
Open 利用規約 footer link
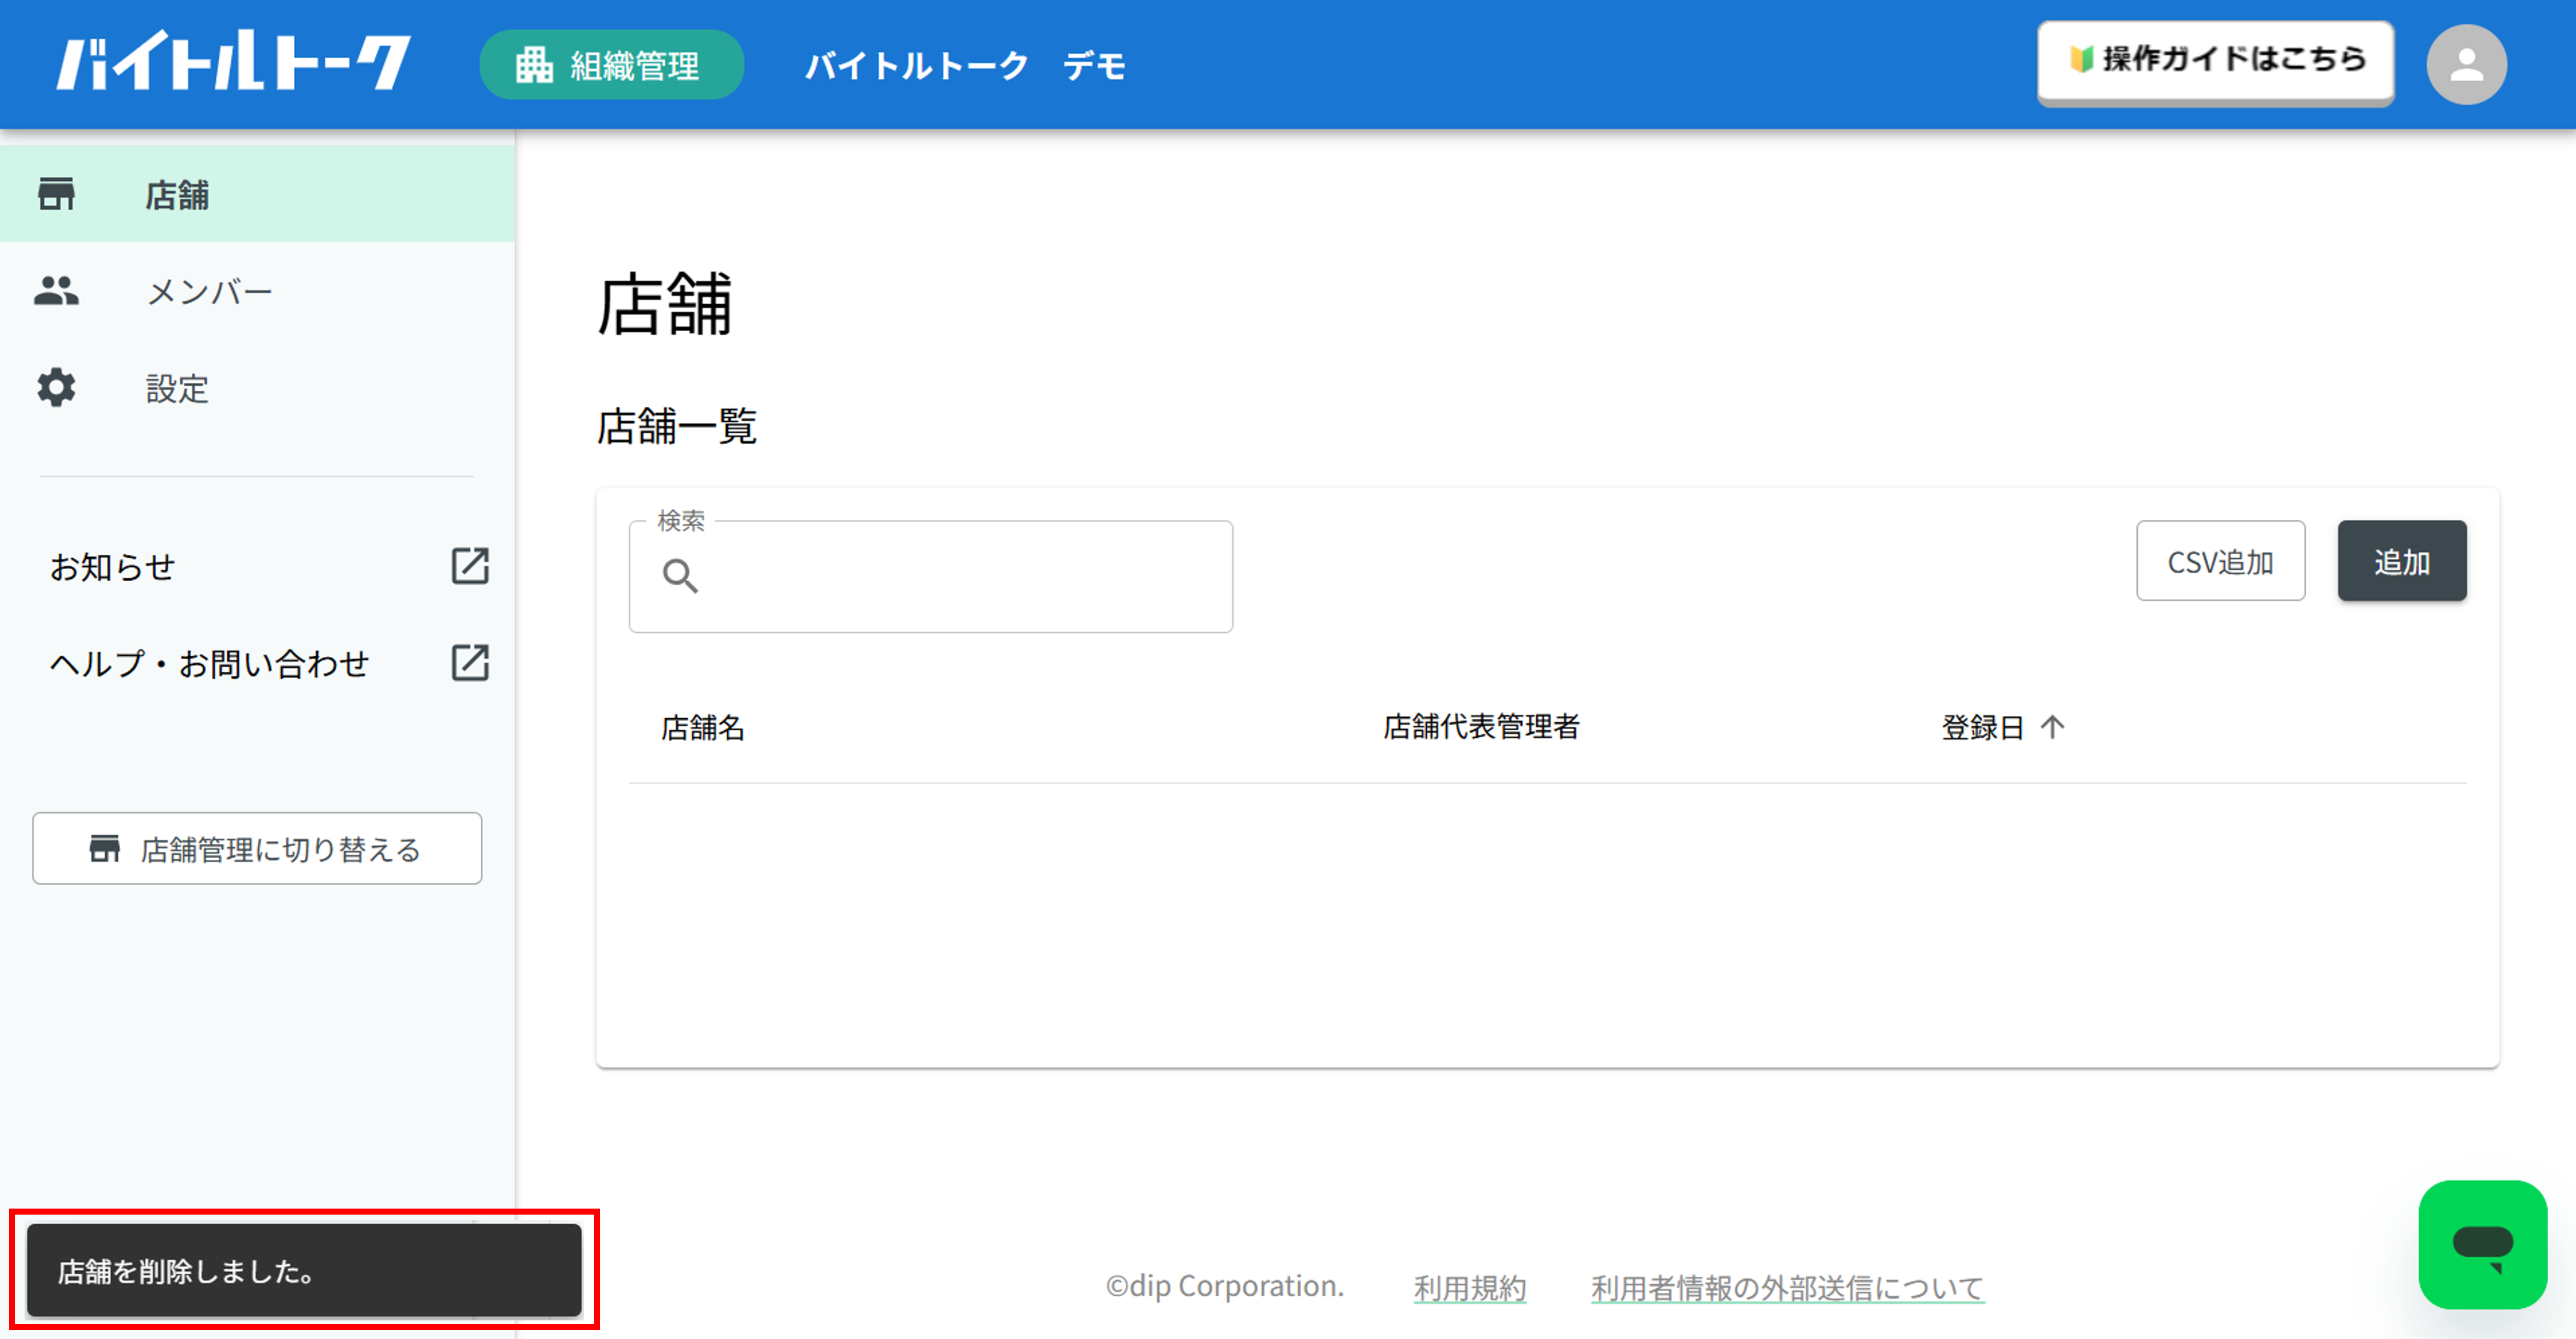(x=1470, y=1287)
